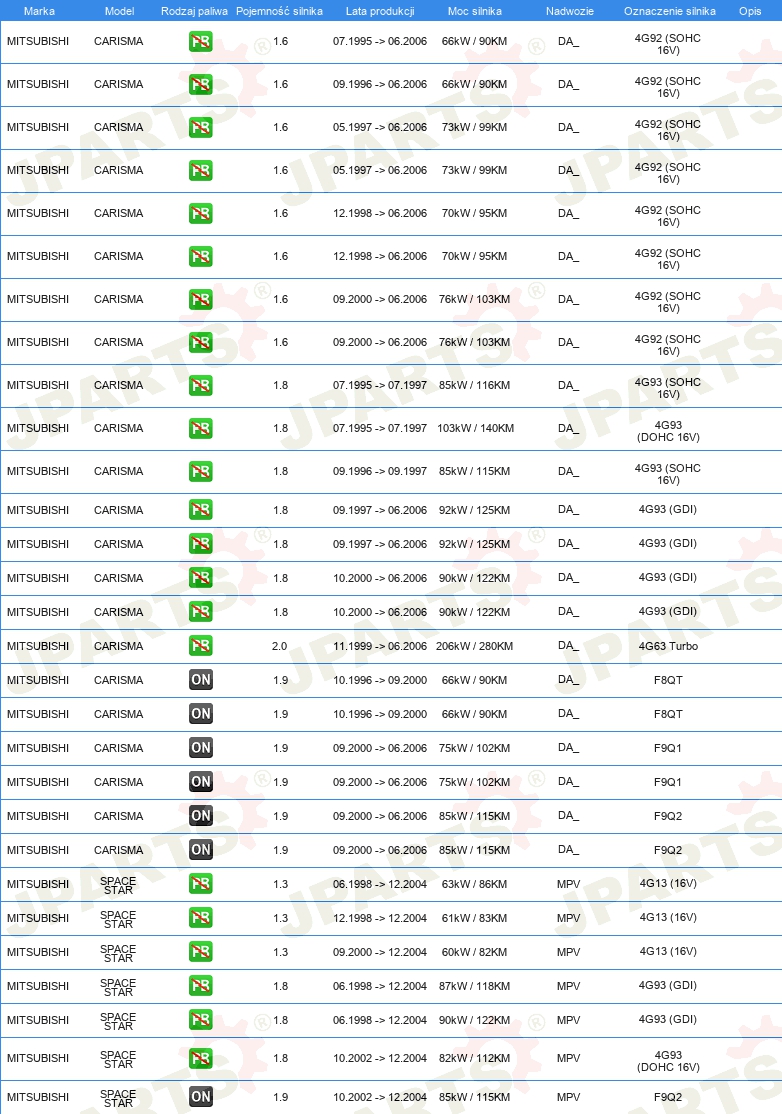Screen dimensions: 782x1114
Task: Select the 87kW / 118KM power cell
Action: point(474,987)
